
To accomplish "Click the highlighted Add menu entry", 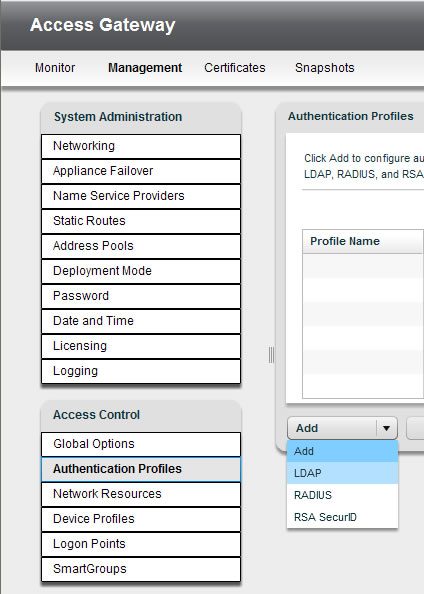I will (343, 451).
